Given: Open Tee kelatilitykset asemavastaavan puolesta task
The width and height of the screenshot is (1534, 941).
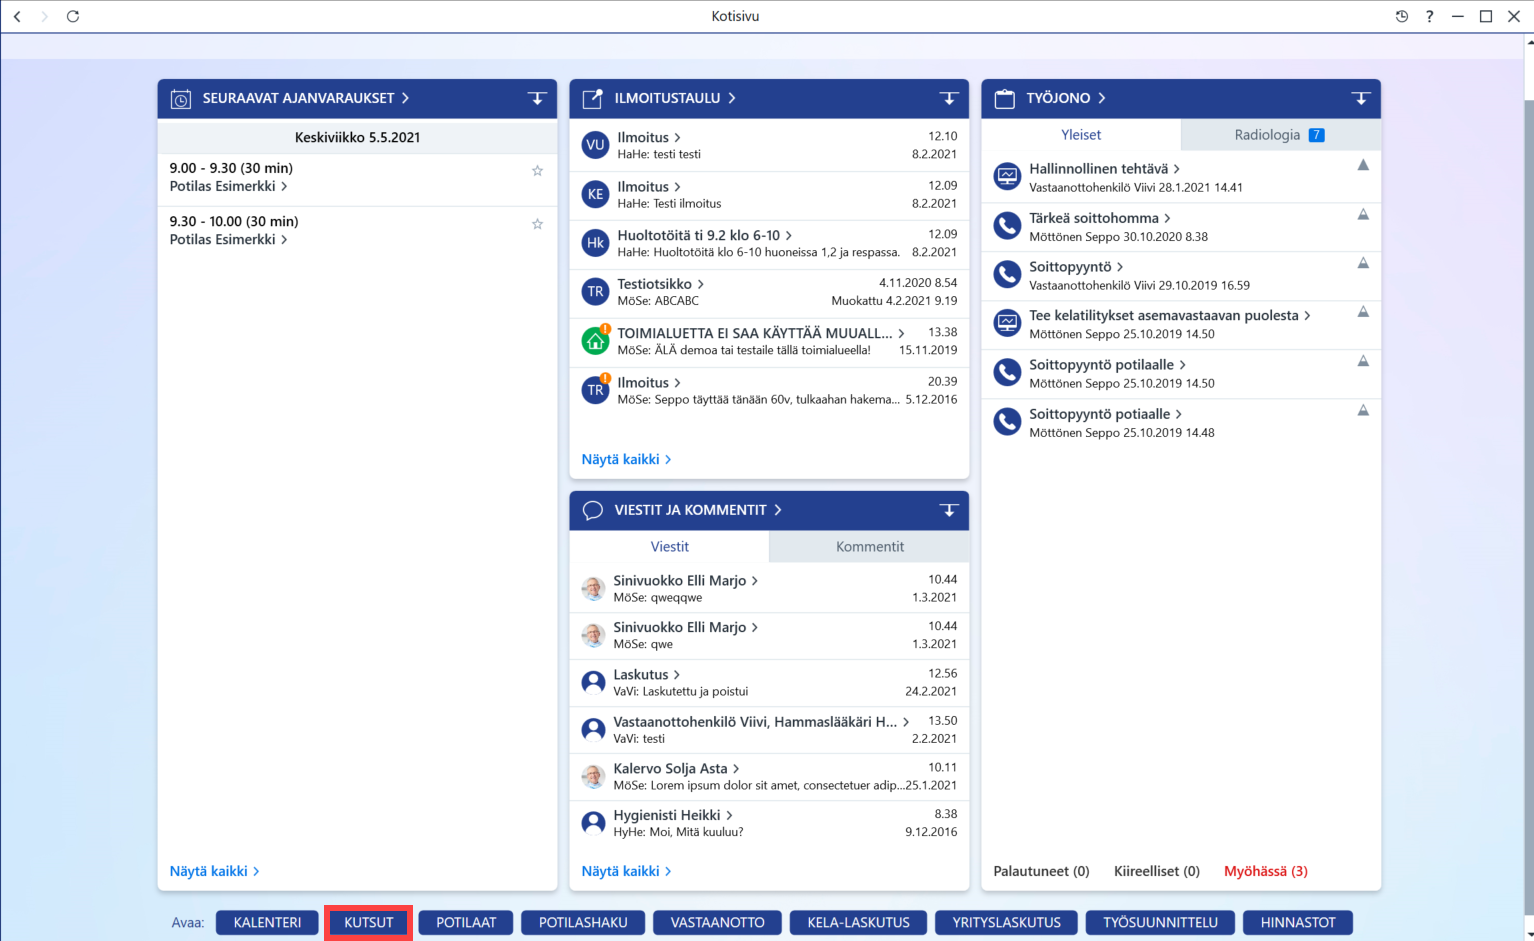Looking at the screenshot, I should pos(1169,315).
